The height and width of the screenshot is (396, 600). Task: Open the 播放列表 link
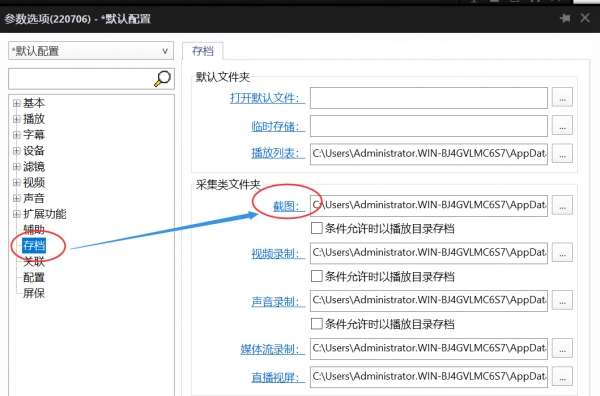(278, 153)
